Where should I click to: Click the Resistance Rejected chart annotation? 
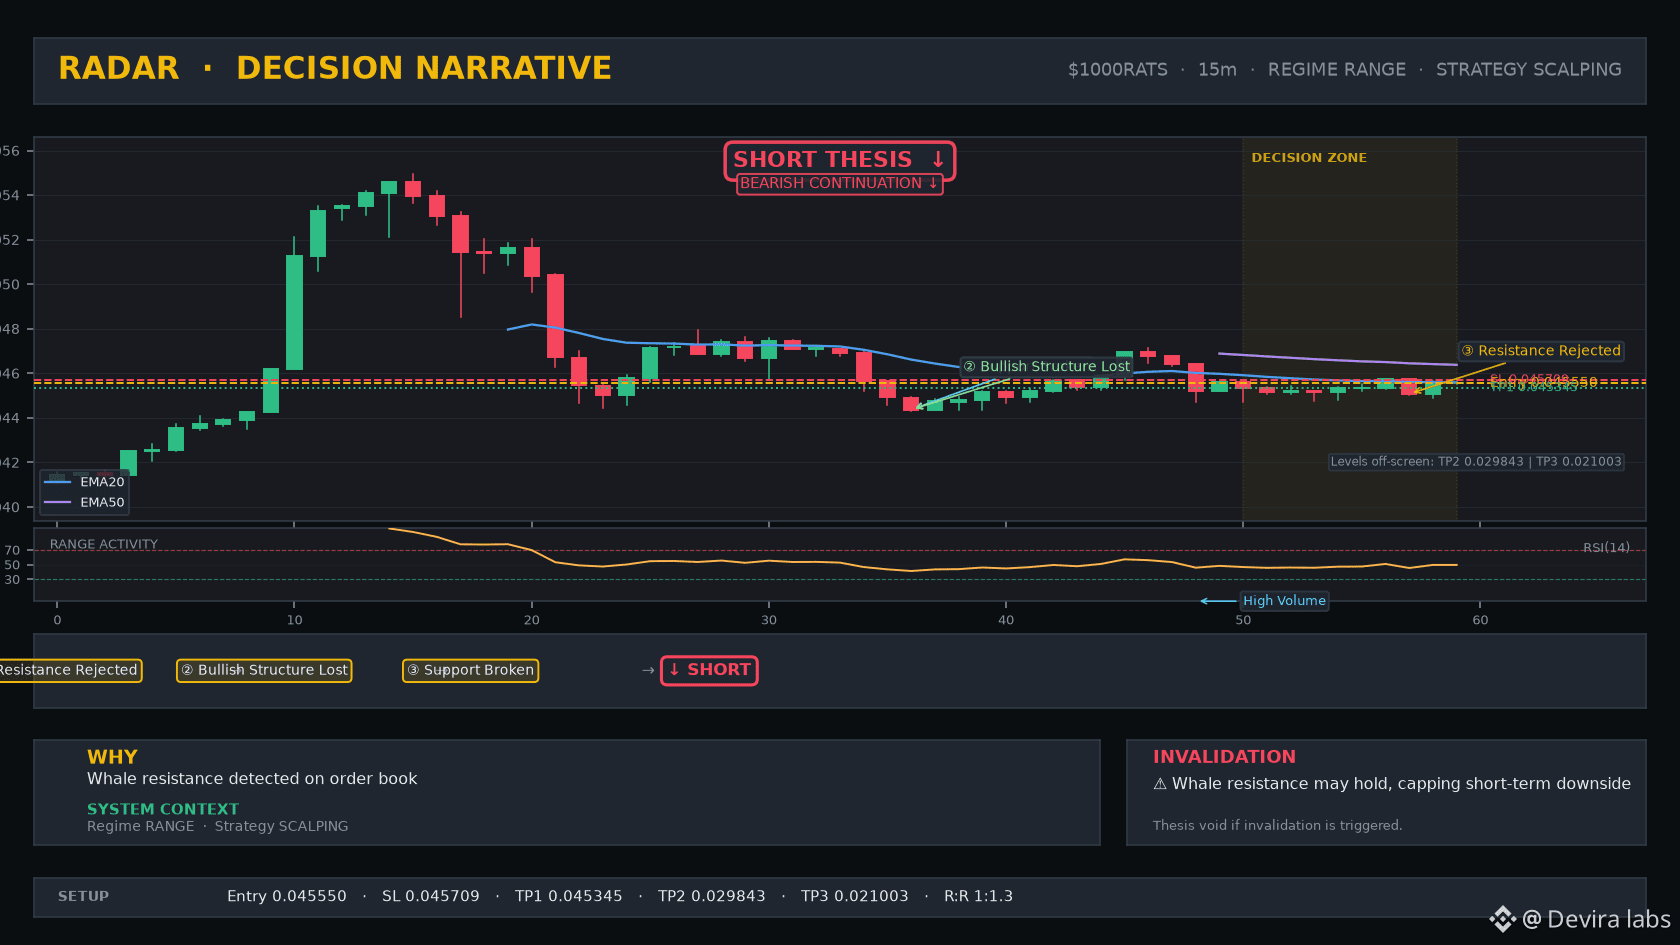[1540, 351]
